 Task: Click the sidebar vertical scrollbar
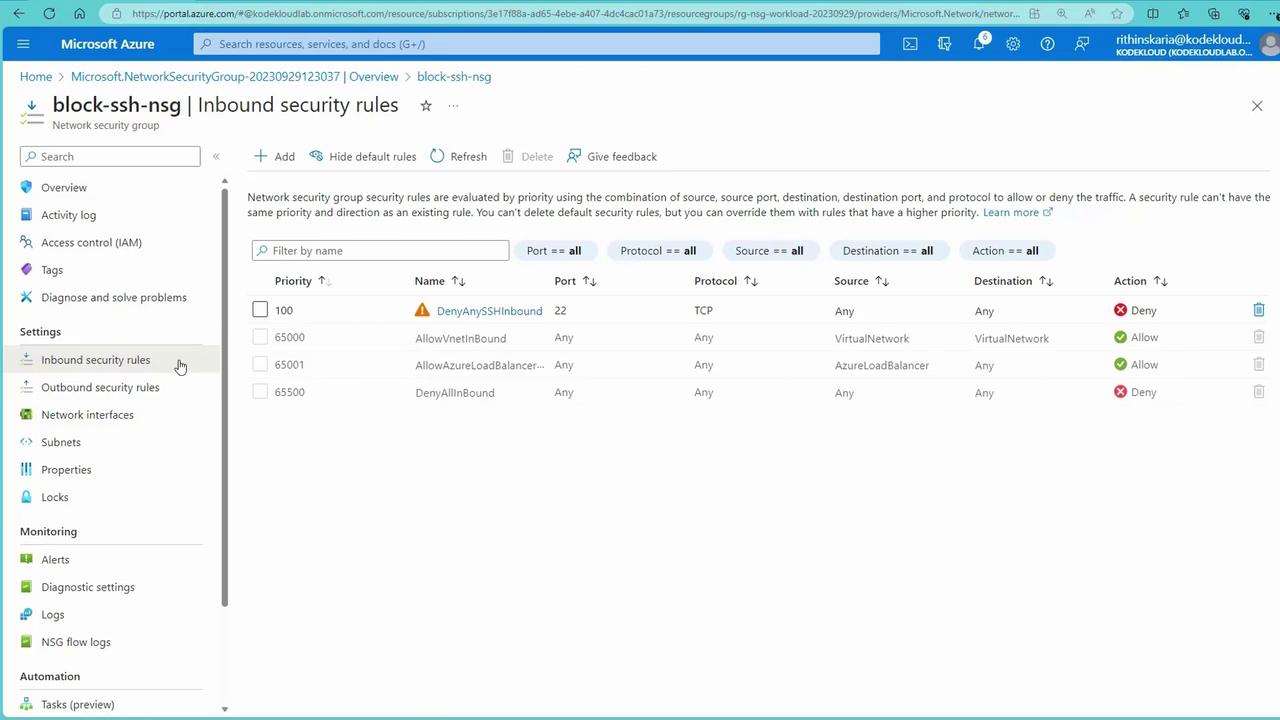pyautogui.click(x=224, y=400)
